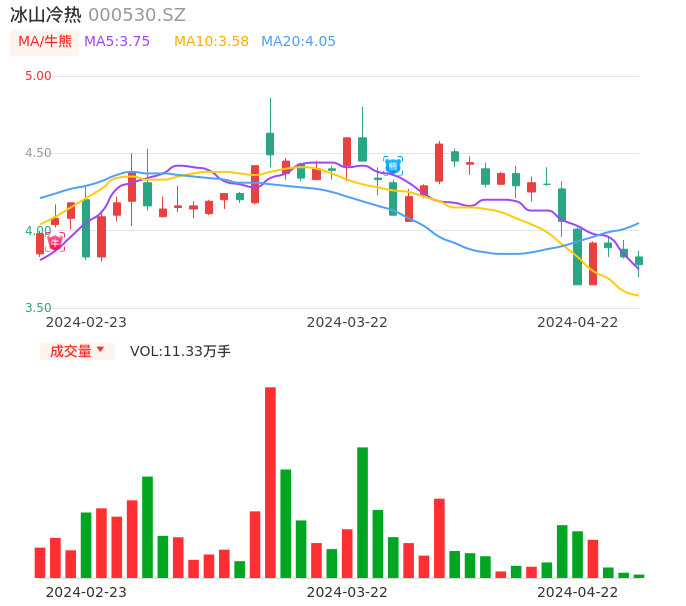Viewport: 686px width, 606px height.
Task: Click the MA/牛熊 indicator button
Action: [x=45, y=42]
